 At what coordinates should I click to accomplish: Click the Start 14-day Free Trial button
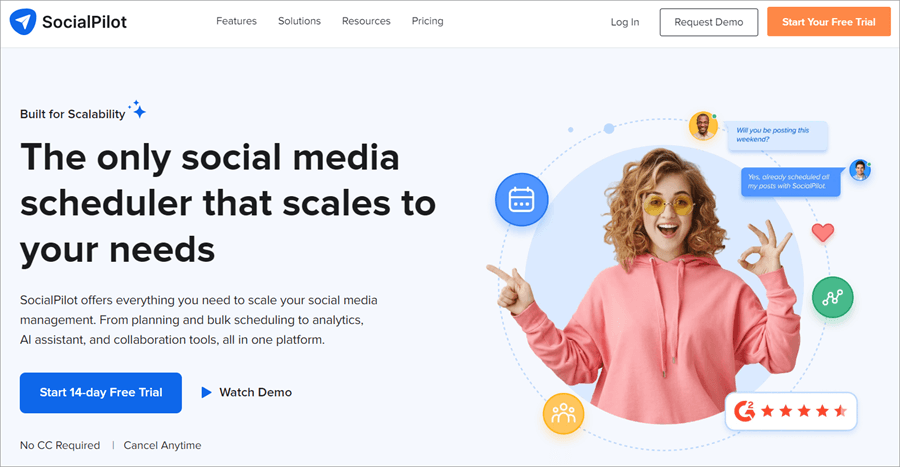101,393
